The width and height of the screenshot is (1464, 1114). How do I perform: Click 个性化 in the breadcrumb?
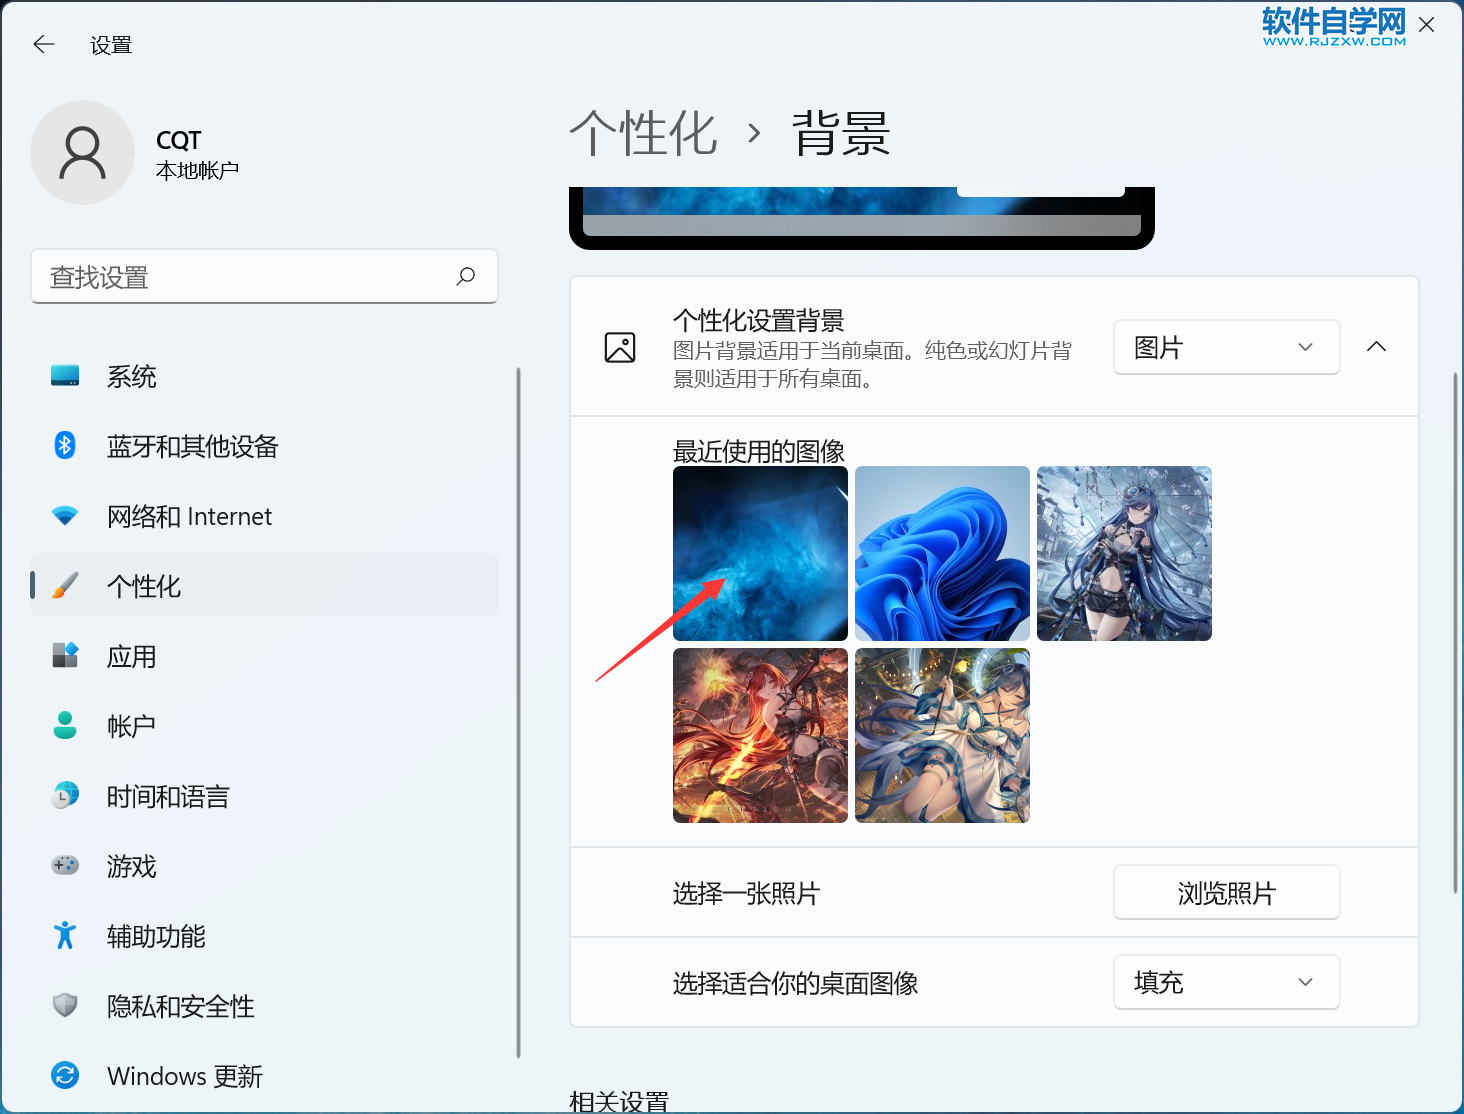644,133
